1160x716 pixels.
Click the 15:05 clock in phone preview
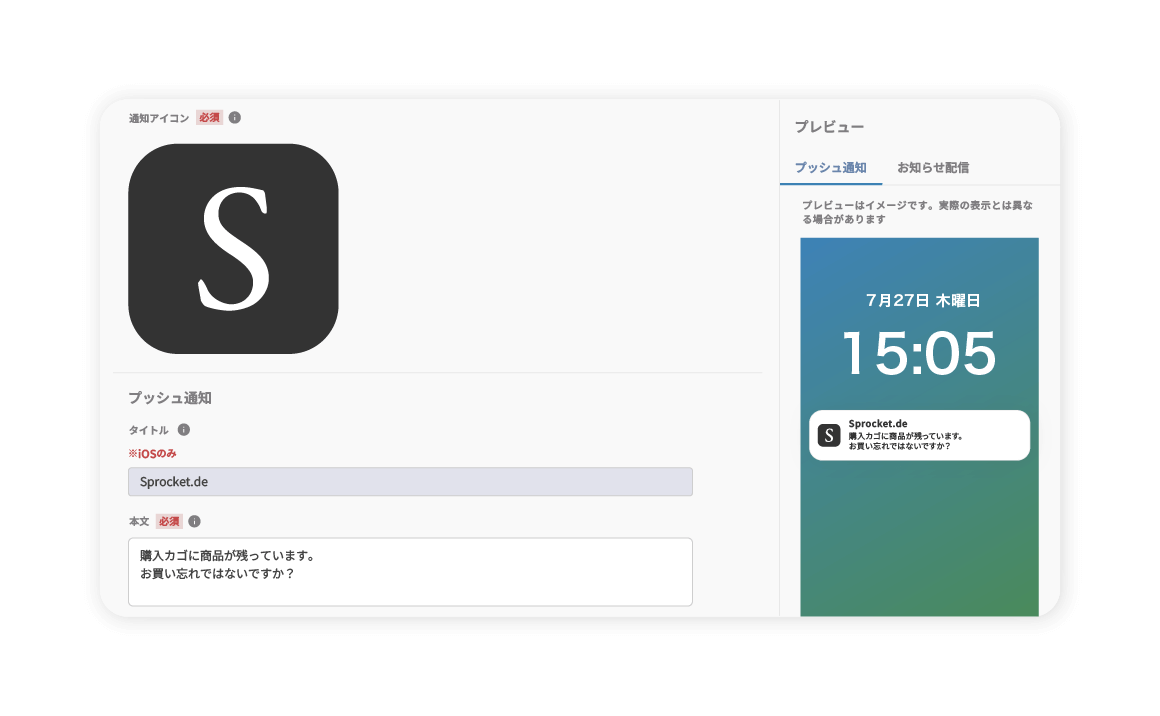click(x=920, y=353)
